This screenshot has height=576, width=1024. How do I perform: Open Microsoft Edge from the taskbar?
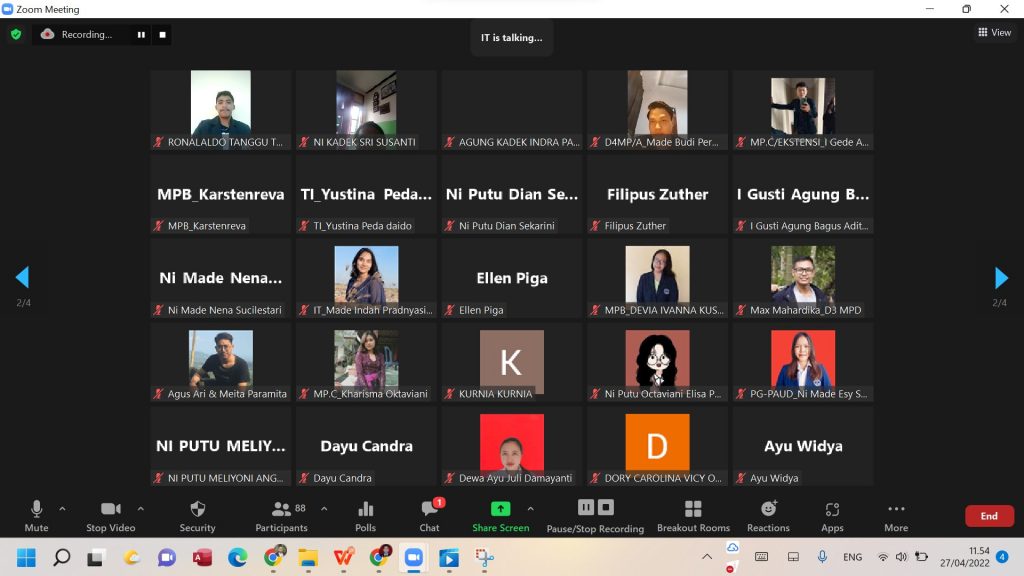237,557
